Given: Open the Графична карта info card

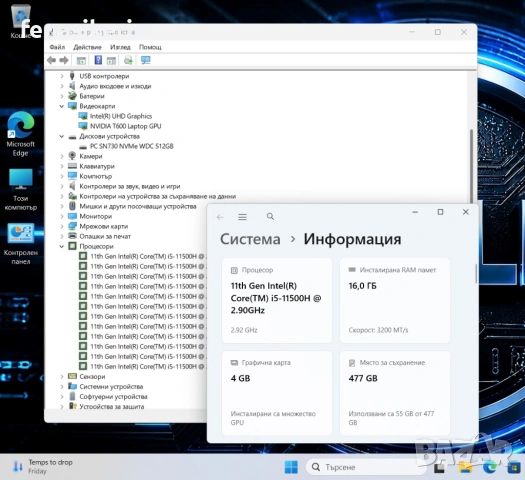Looking at the screenshot, I should tap(277, 393).
